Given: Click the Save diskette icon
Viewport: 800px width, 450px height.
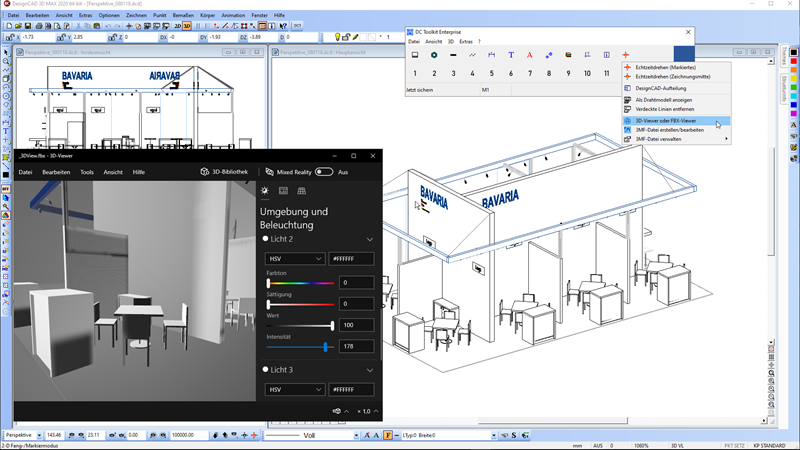Looking at the screenshot, I should (28, 26).
